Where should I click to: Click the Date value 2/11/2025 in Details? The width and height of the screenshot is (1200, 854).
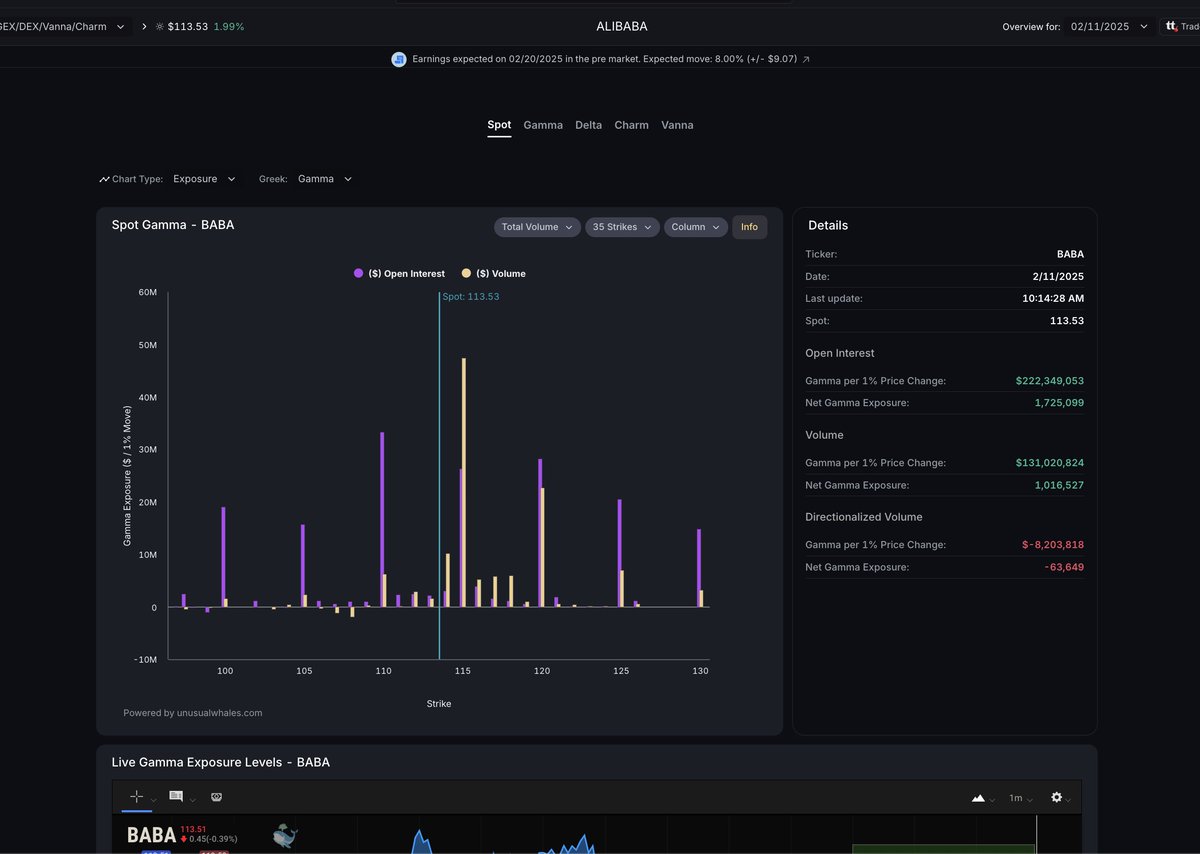[1059, 276]
